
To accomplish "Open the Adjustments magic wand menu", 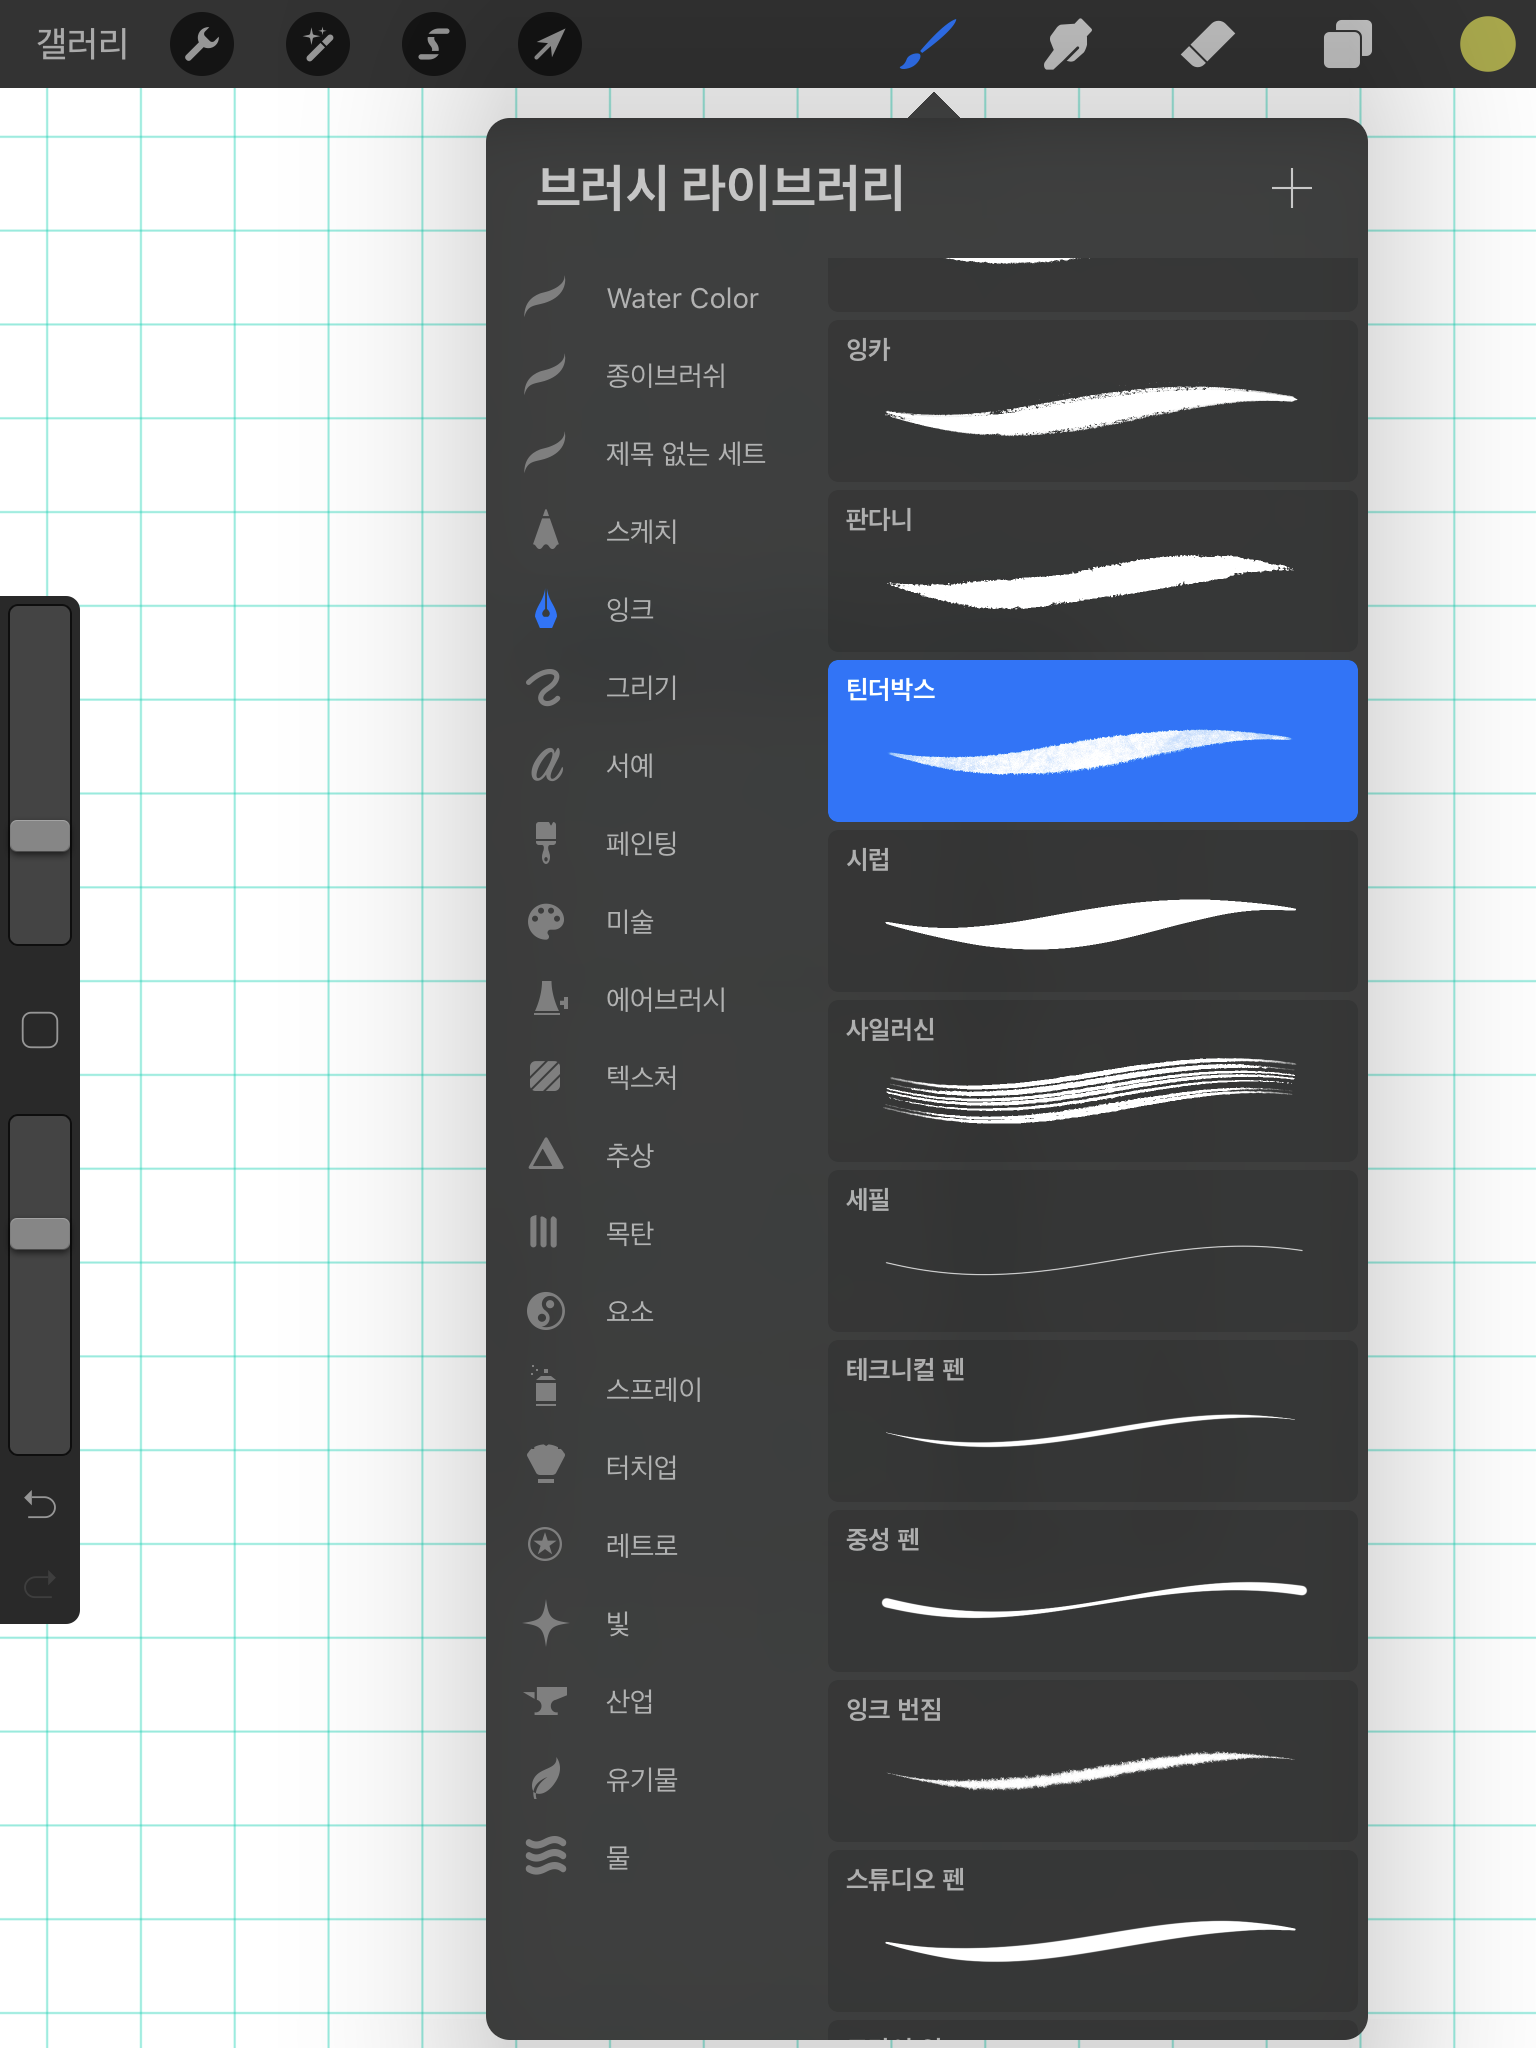I will (318, 44).
